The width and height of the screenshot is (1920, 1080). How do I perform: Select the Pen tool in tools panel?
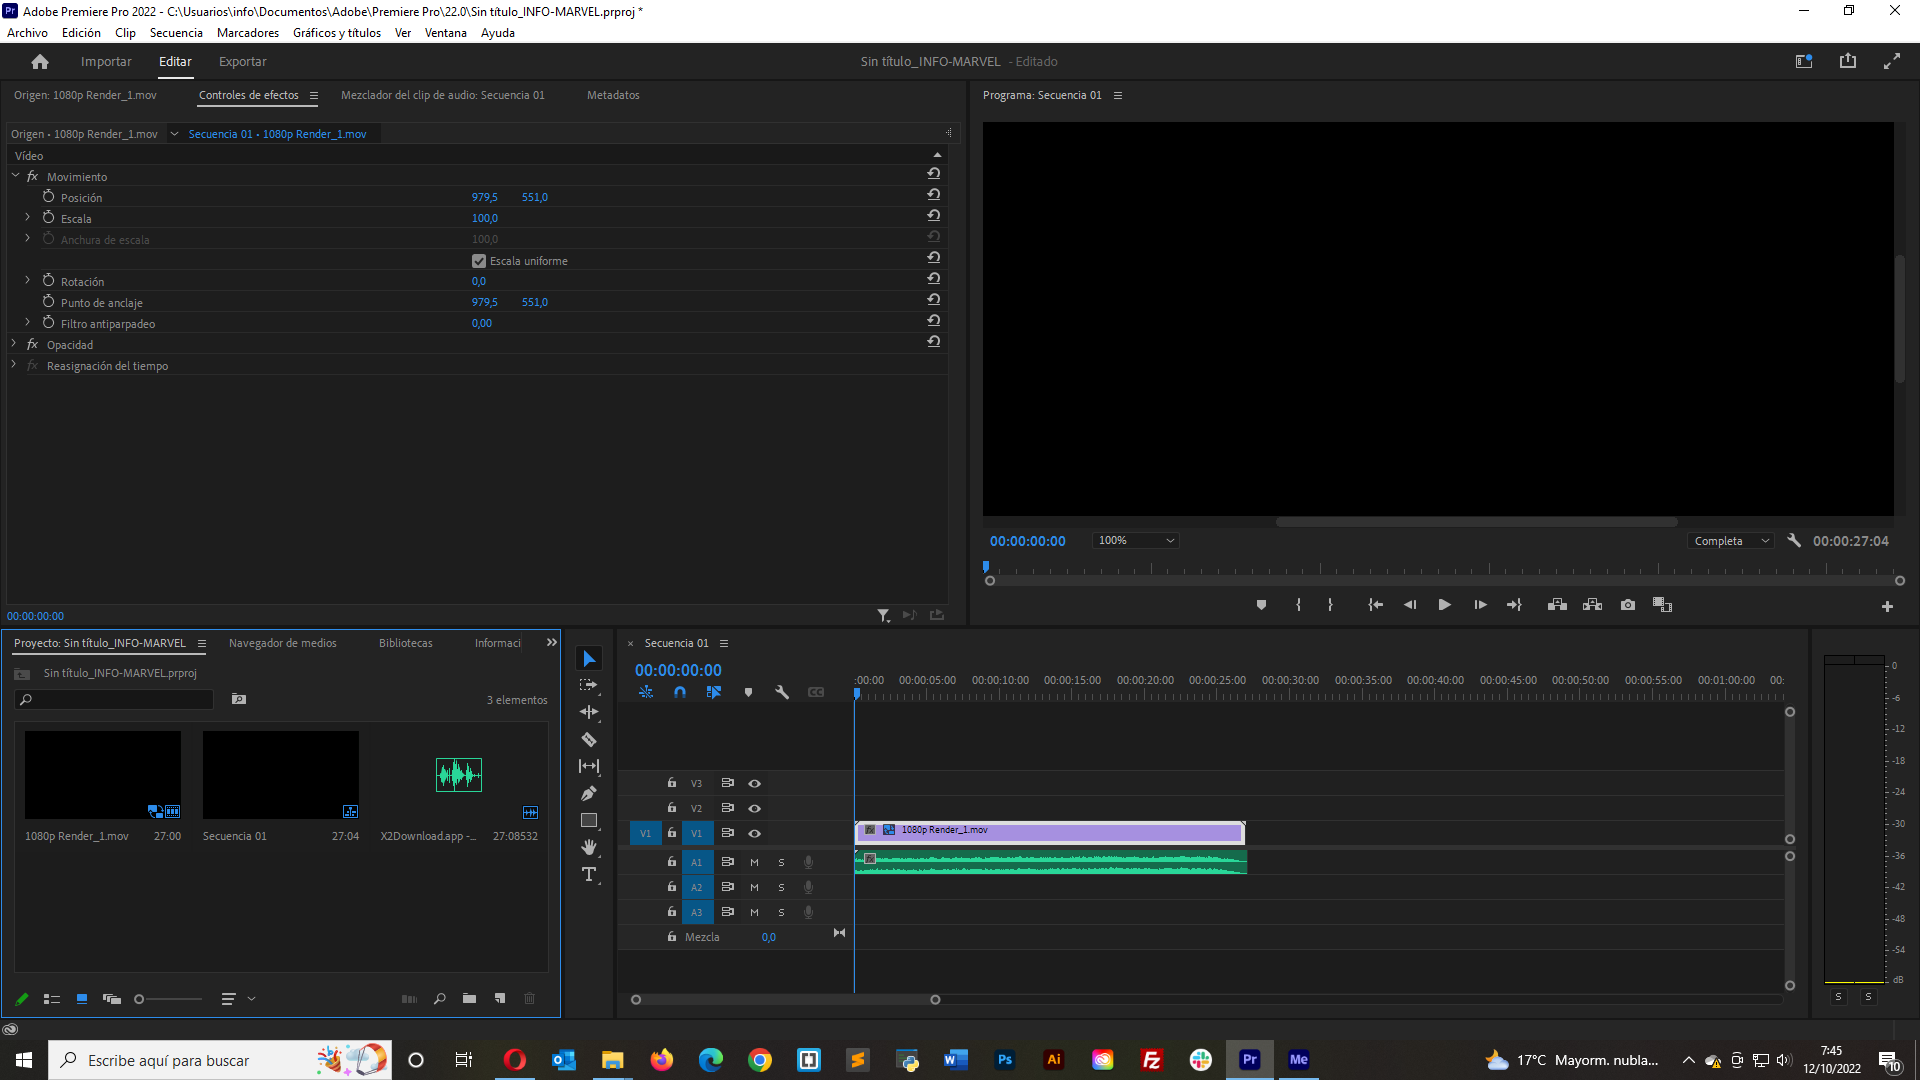(589, 793)
